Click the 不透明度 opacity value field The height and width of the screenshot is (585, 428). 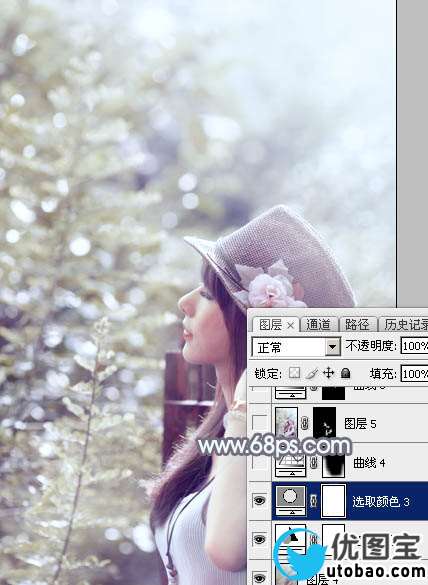click(415, 346)
